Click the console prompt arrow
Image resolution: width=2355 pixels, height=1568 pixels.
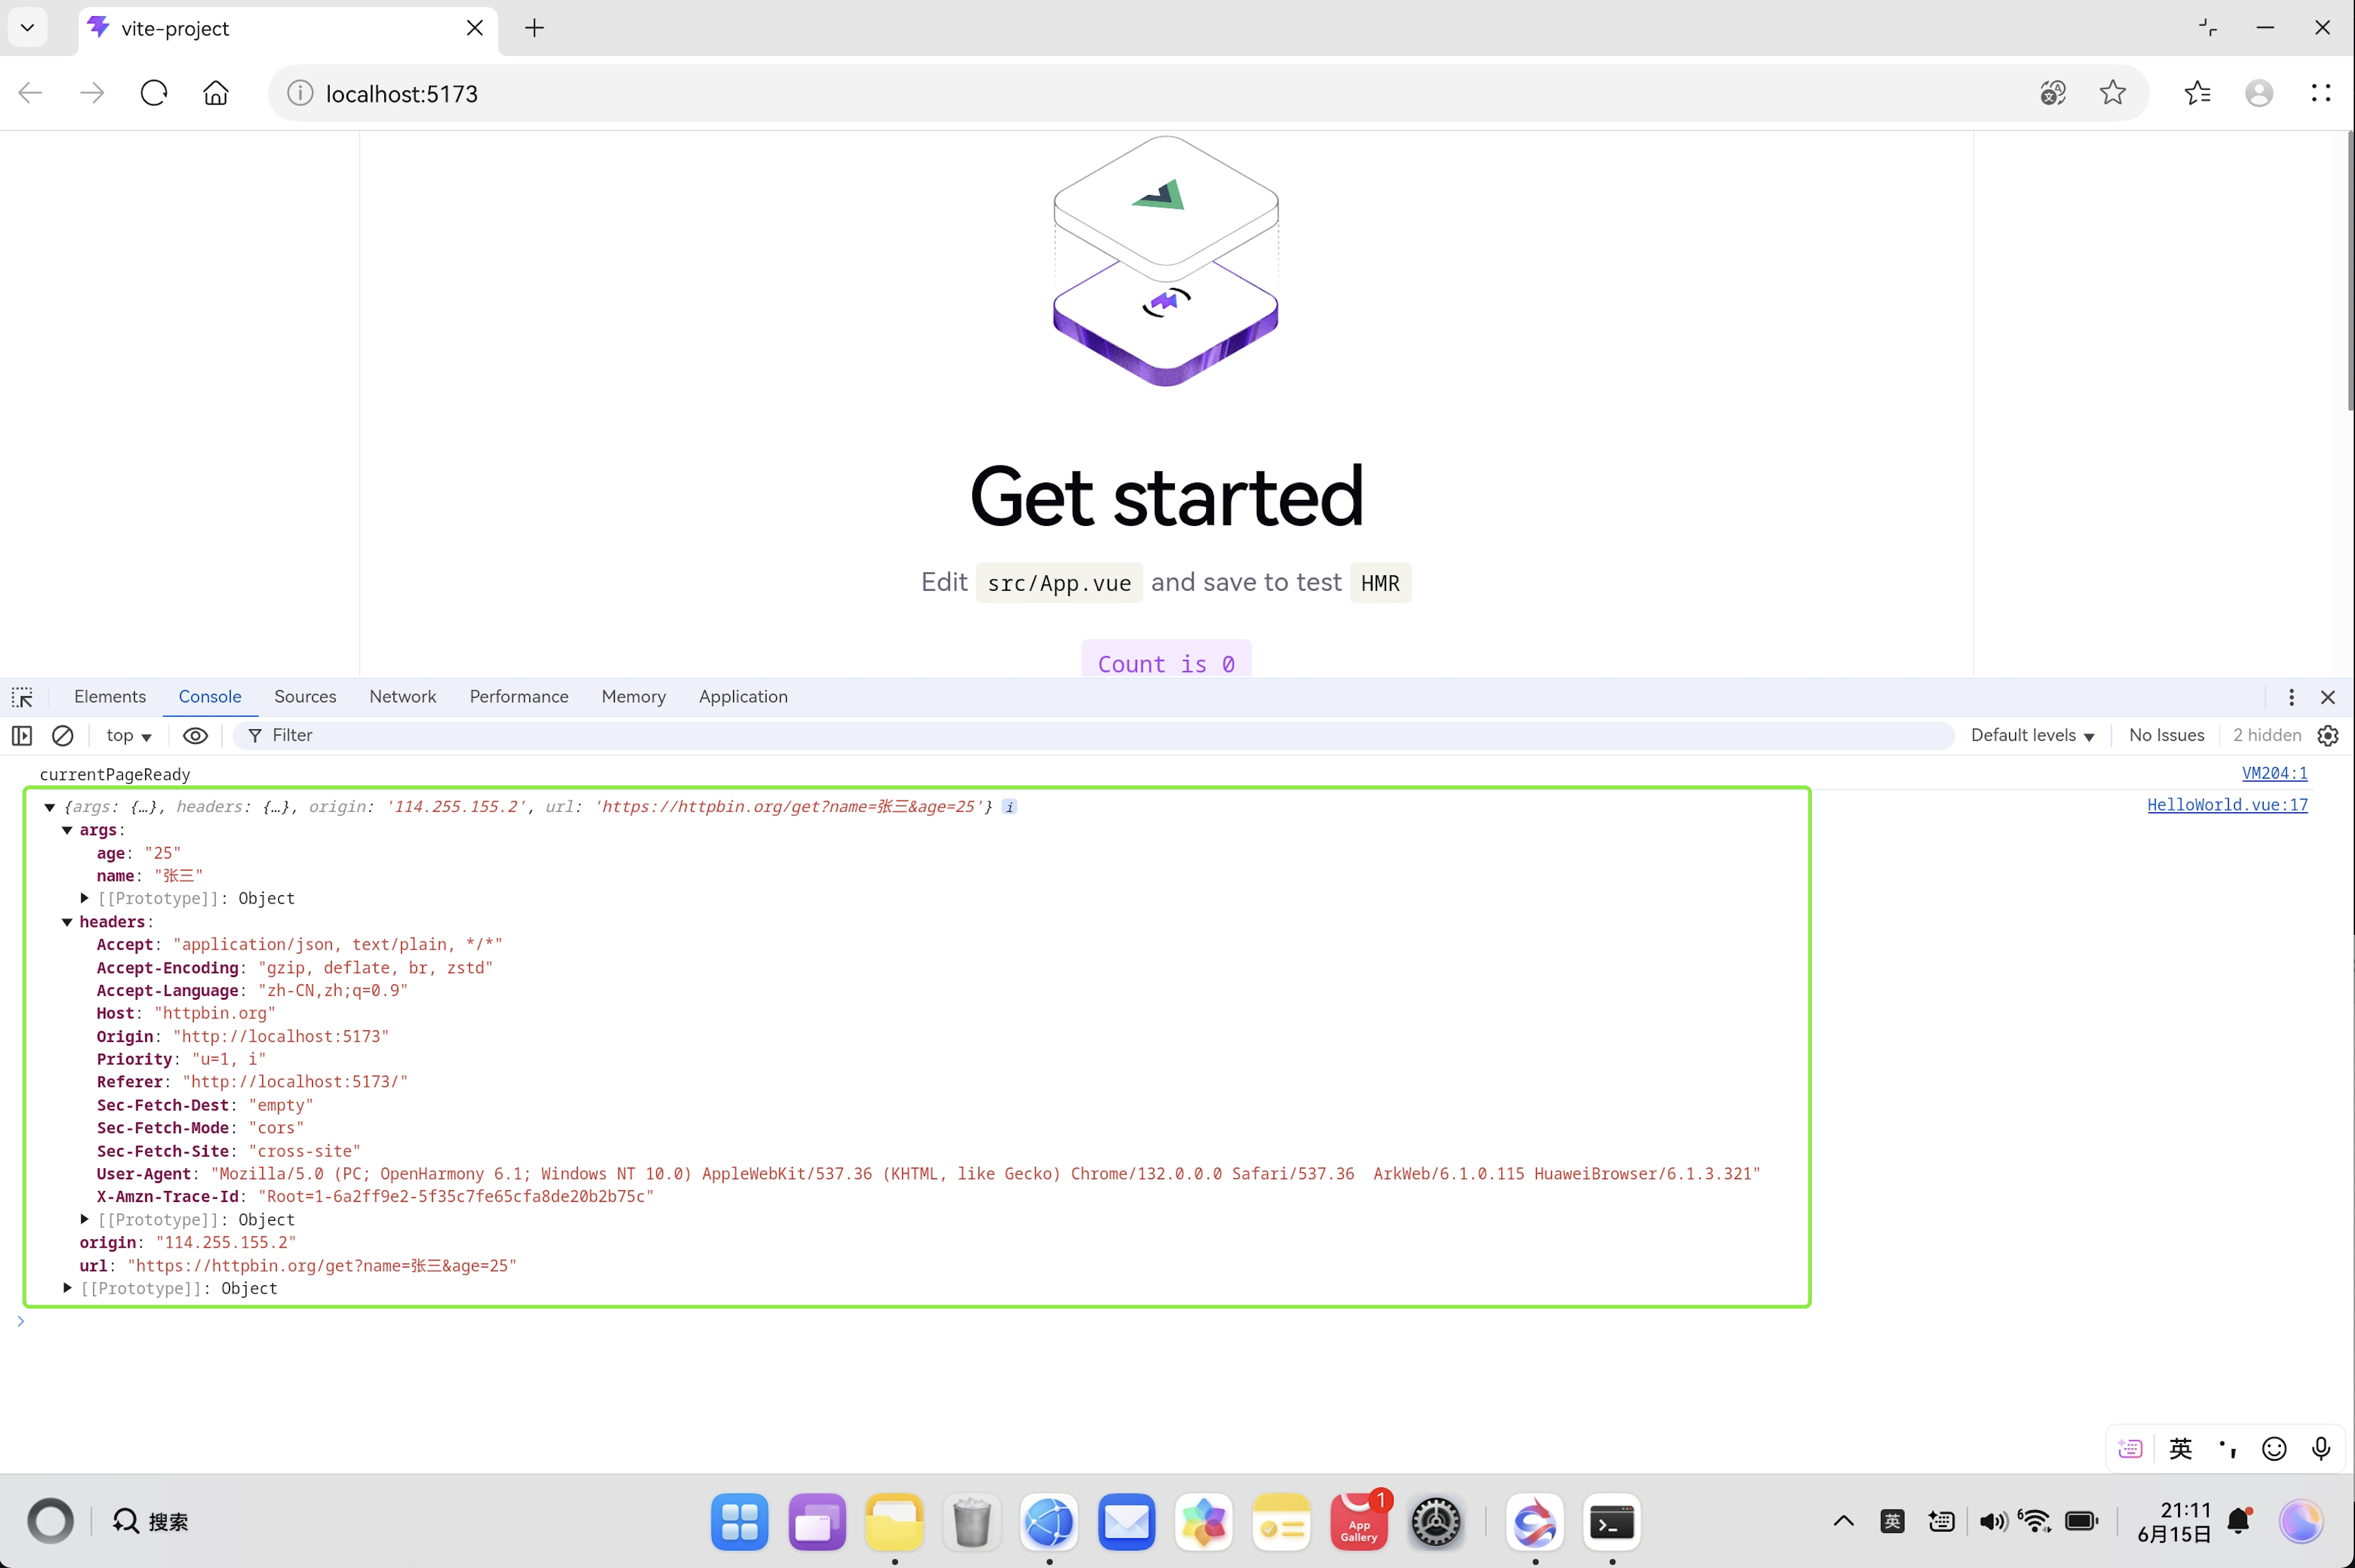coord(20,1322)
